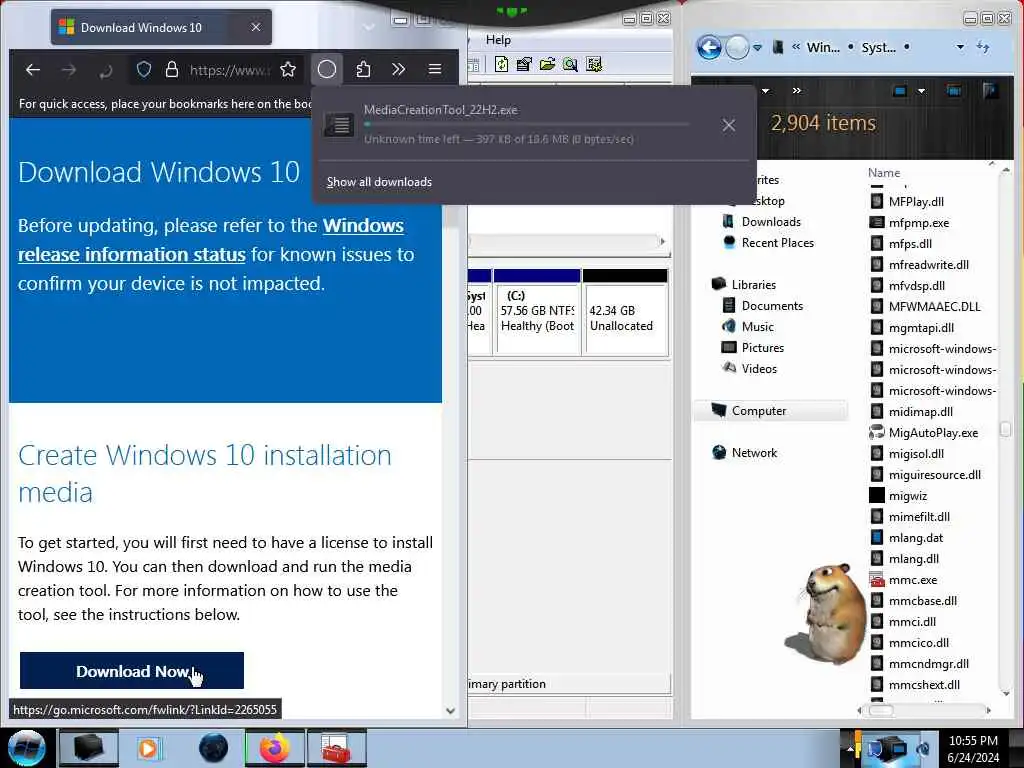The image size is (1024, 768).
Task: Click the last Disk Management toolbar icon
Action: coord(594,64)
